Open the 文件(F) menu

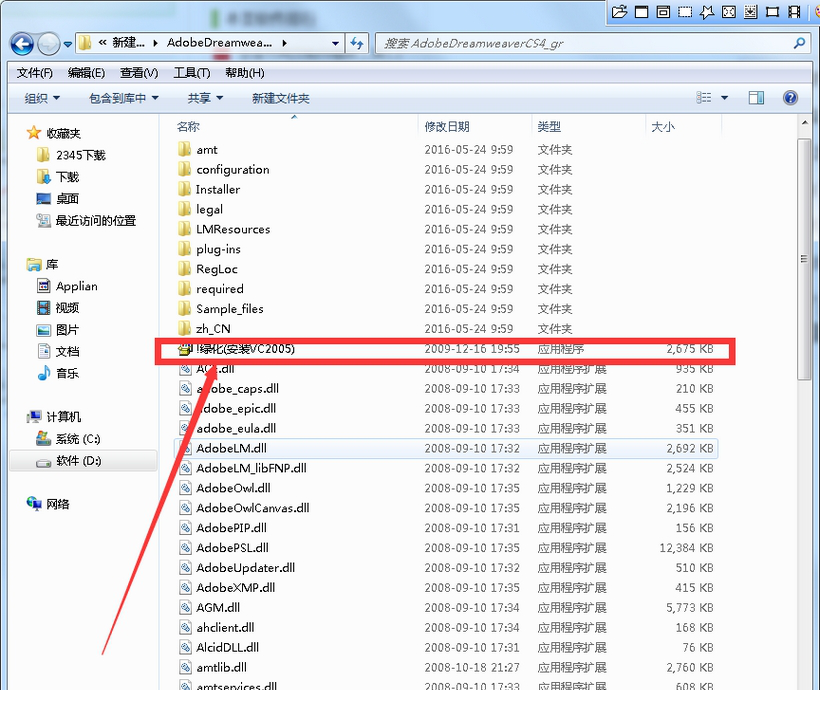(35, 73)
